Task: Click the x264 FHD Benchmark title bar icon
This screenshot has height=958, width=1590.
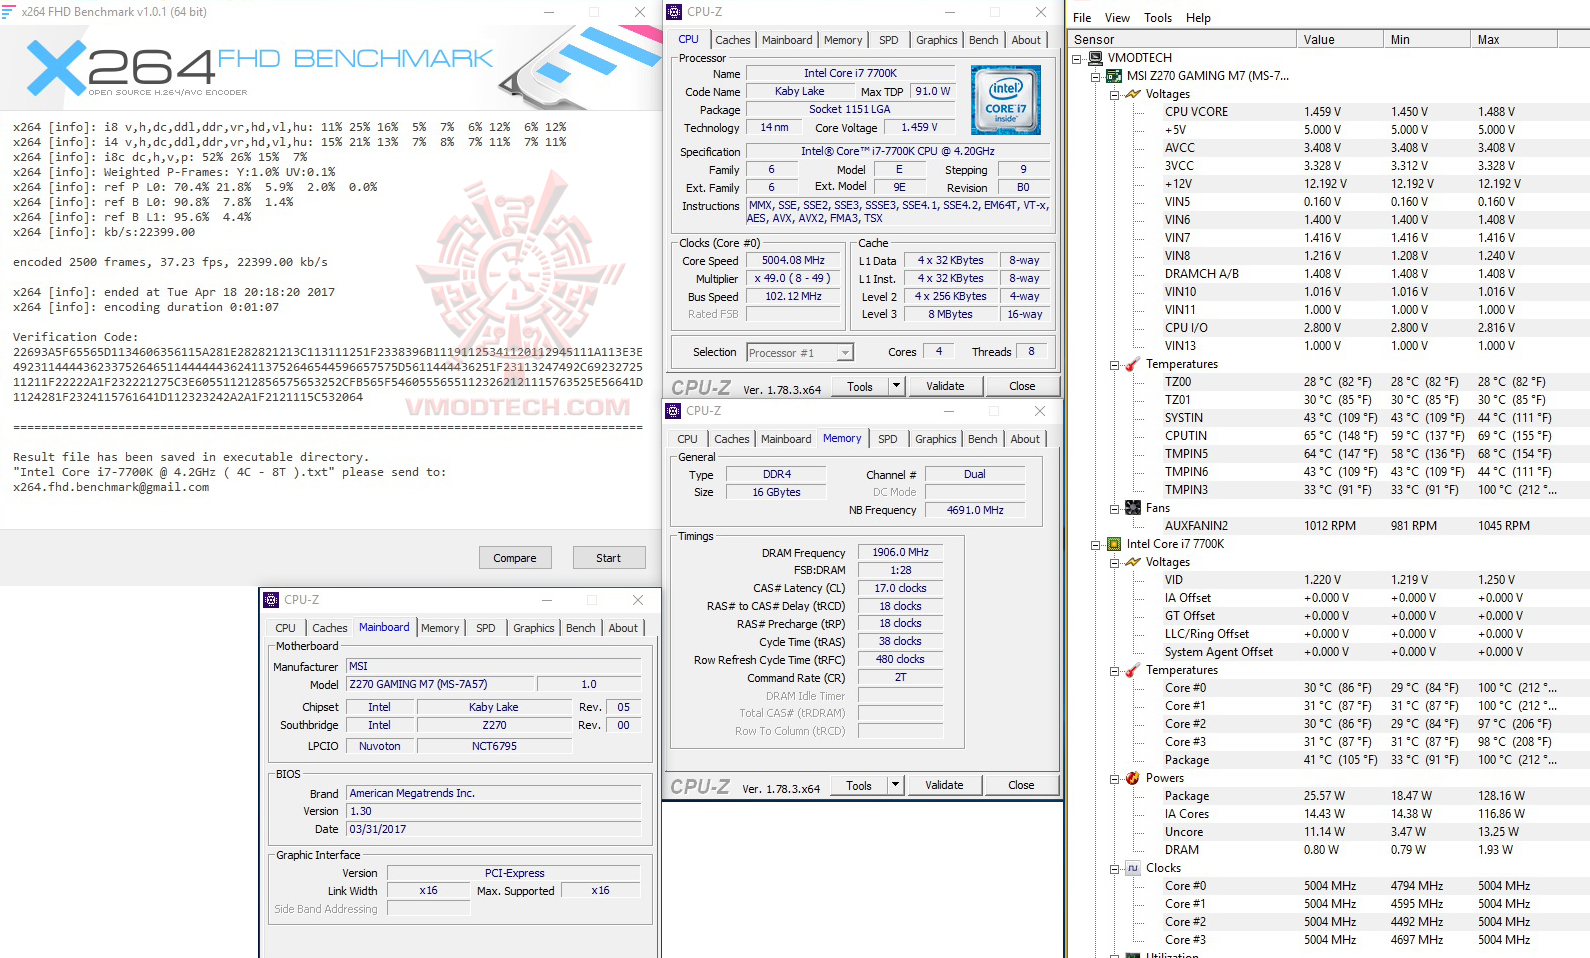Action: click(x=9, y=12)
